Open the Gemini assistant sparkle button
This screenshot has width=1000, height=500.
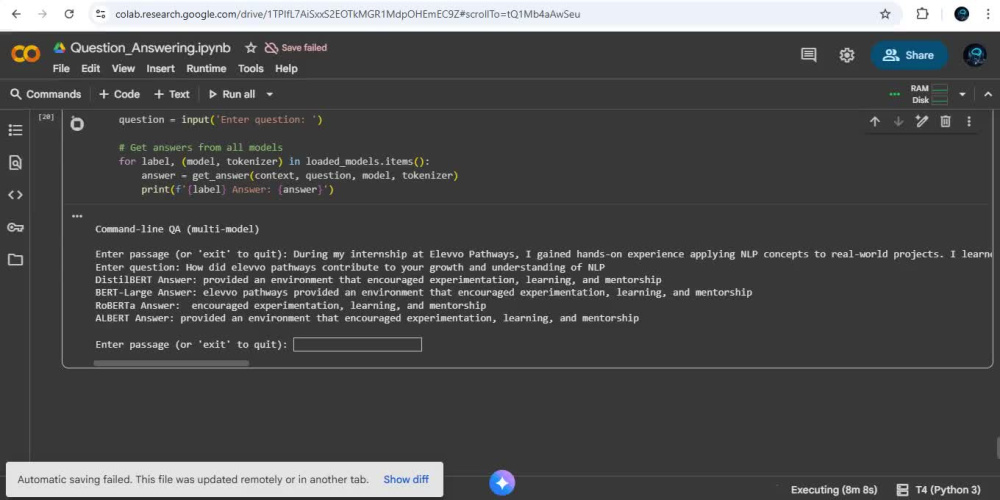pyautogui.click(x=502, y=483)
